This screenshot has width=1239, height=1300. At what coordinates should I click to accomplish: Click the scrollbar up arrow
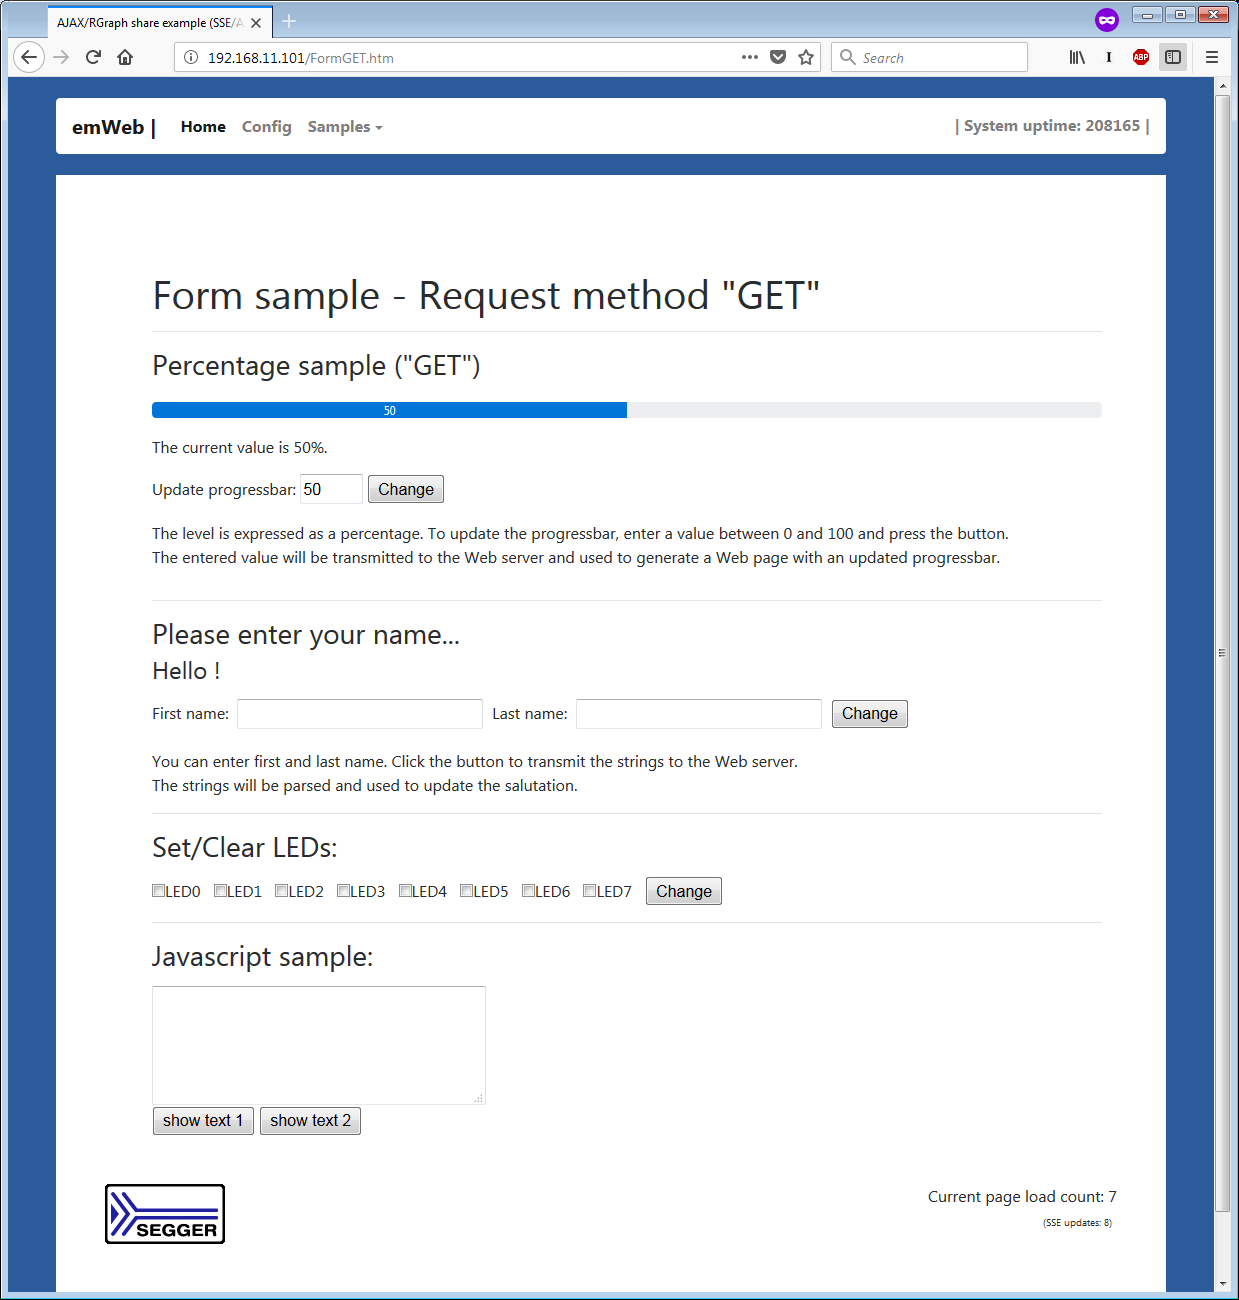(1222, 86)
